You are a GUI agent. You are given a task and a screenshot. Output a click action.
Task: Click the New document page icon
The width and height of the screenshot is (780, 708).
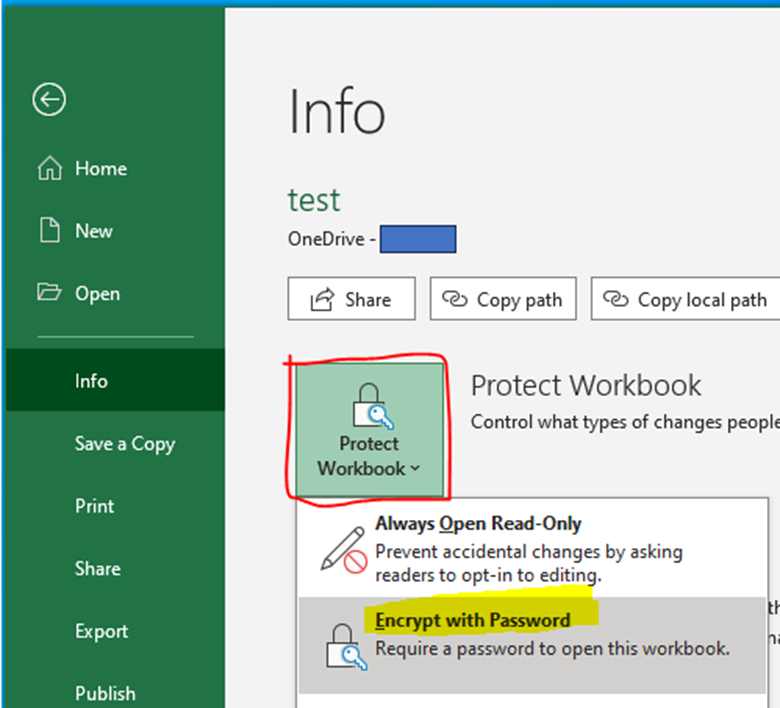click(x=49, y=230)
